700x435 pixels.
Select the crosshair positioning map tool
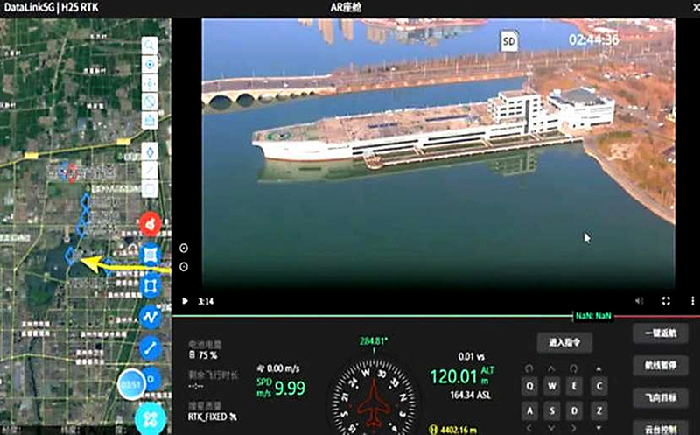150,83
